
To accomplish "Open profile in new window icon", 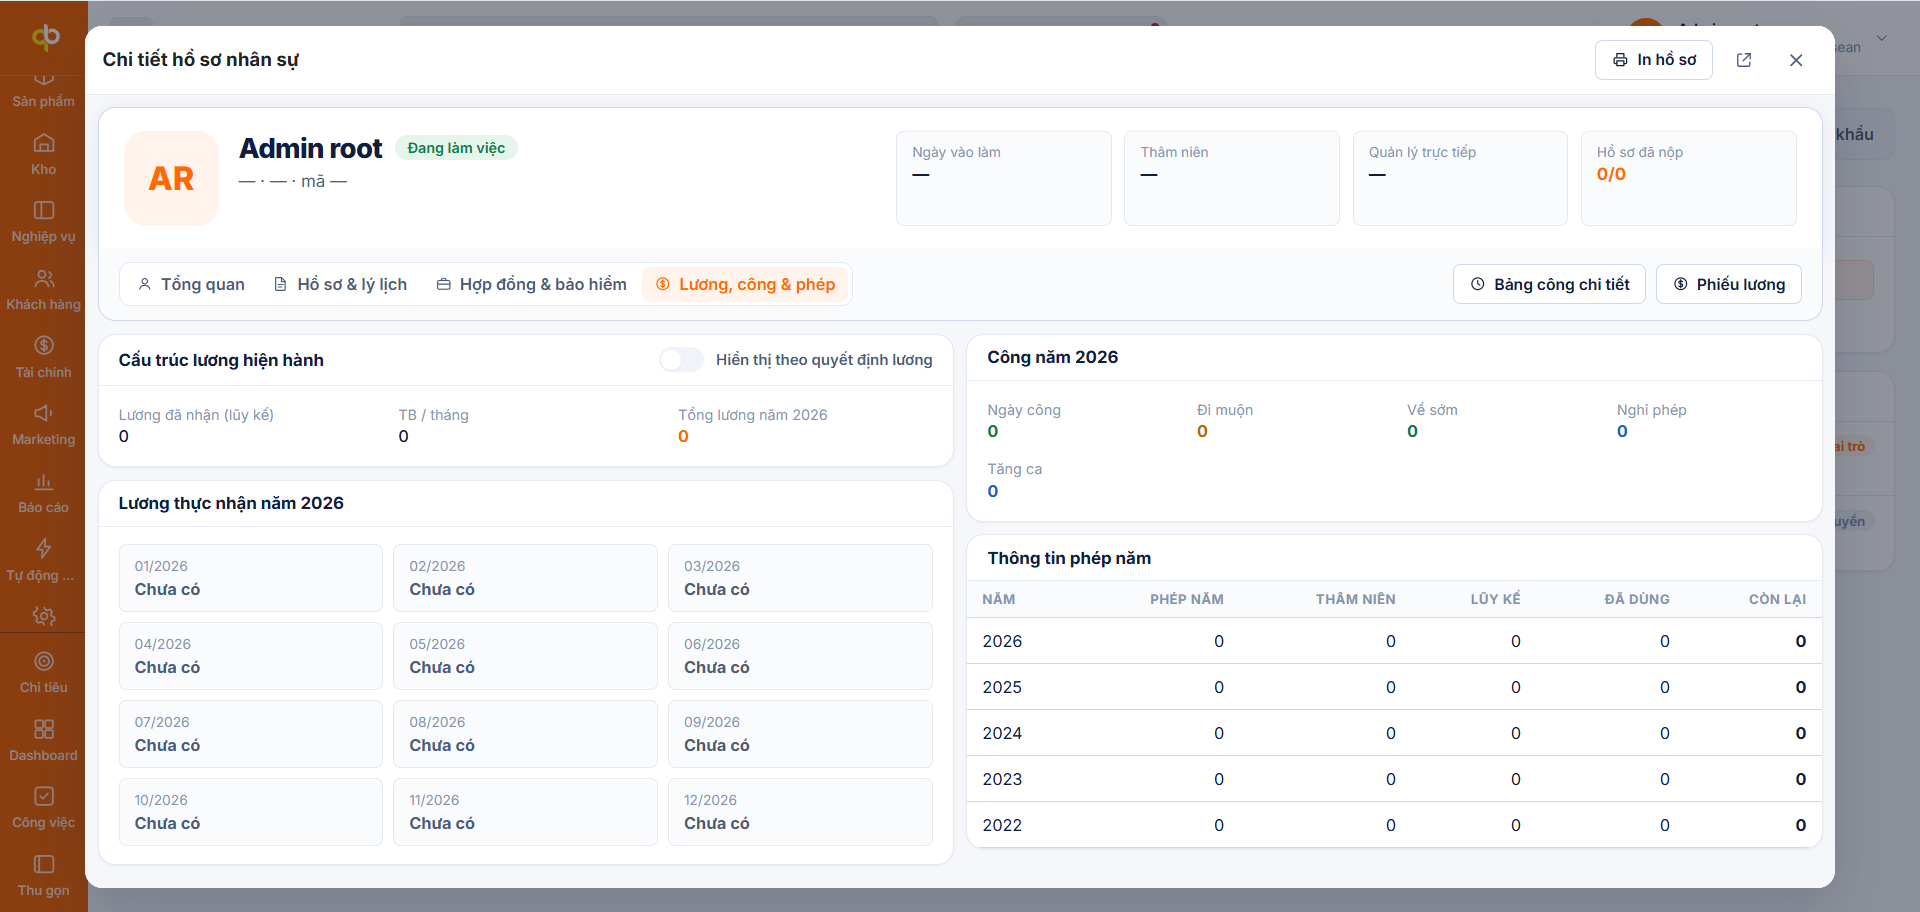I will (x=1744, y=60).
